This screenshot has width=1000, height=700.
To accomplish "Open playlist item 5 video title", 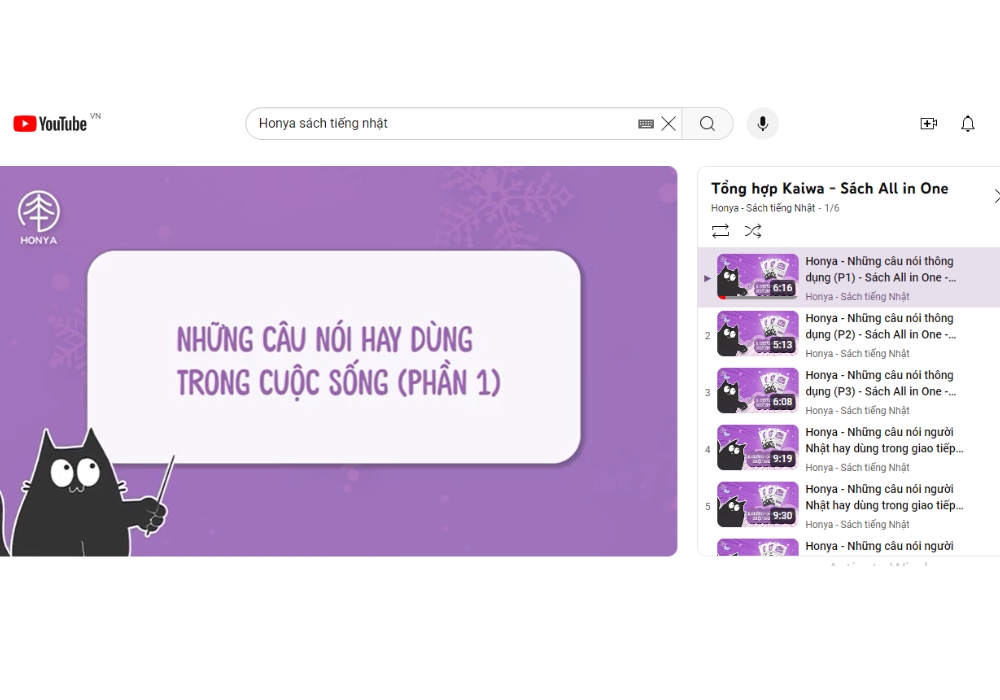I will click(884, 497).
